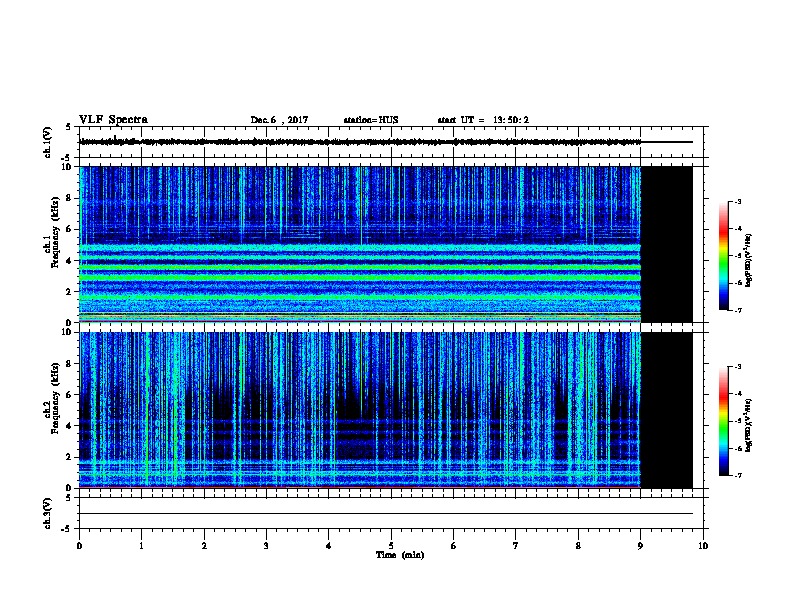Click the ch.2 "Frequency (kHz)" axis label
This screenshot has width=792, height=612.
(55, 398)
